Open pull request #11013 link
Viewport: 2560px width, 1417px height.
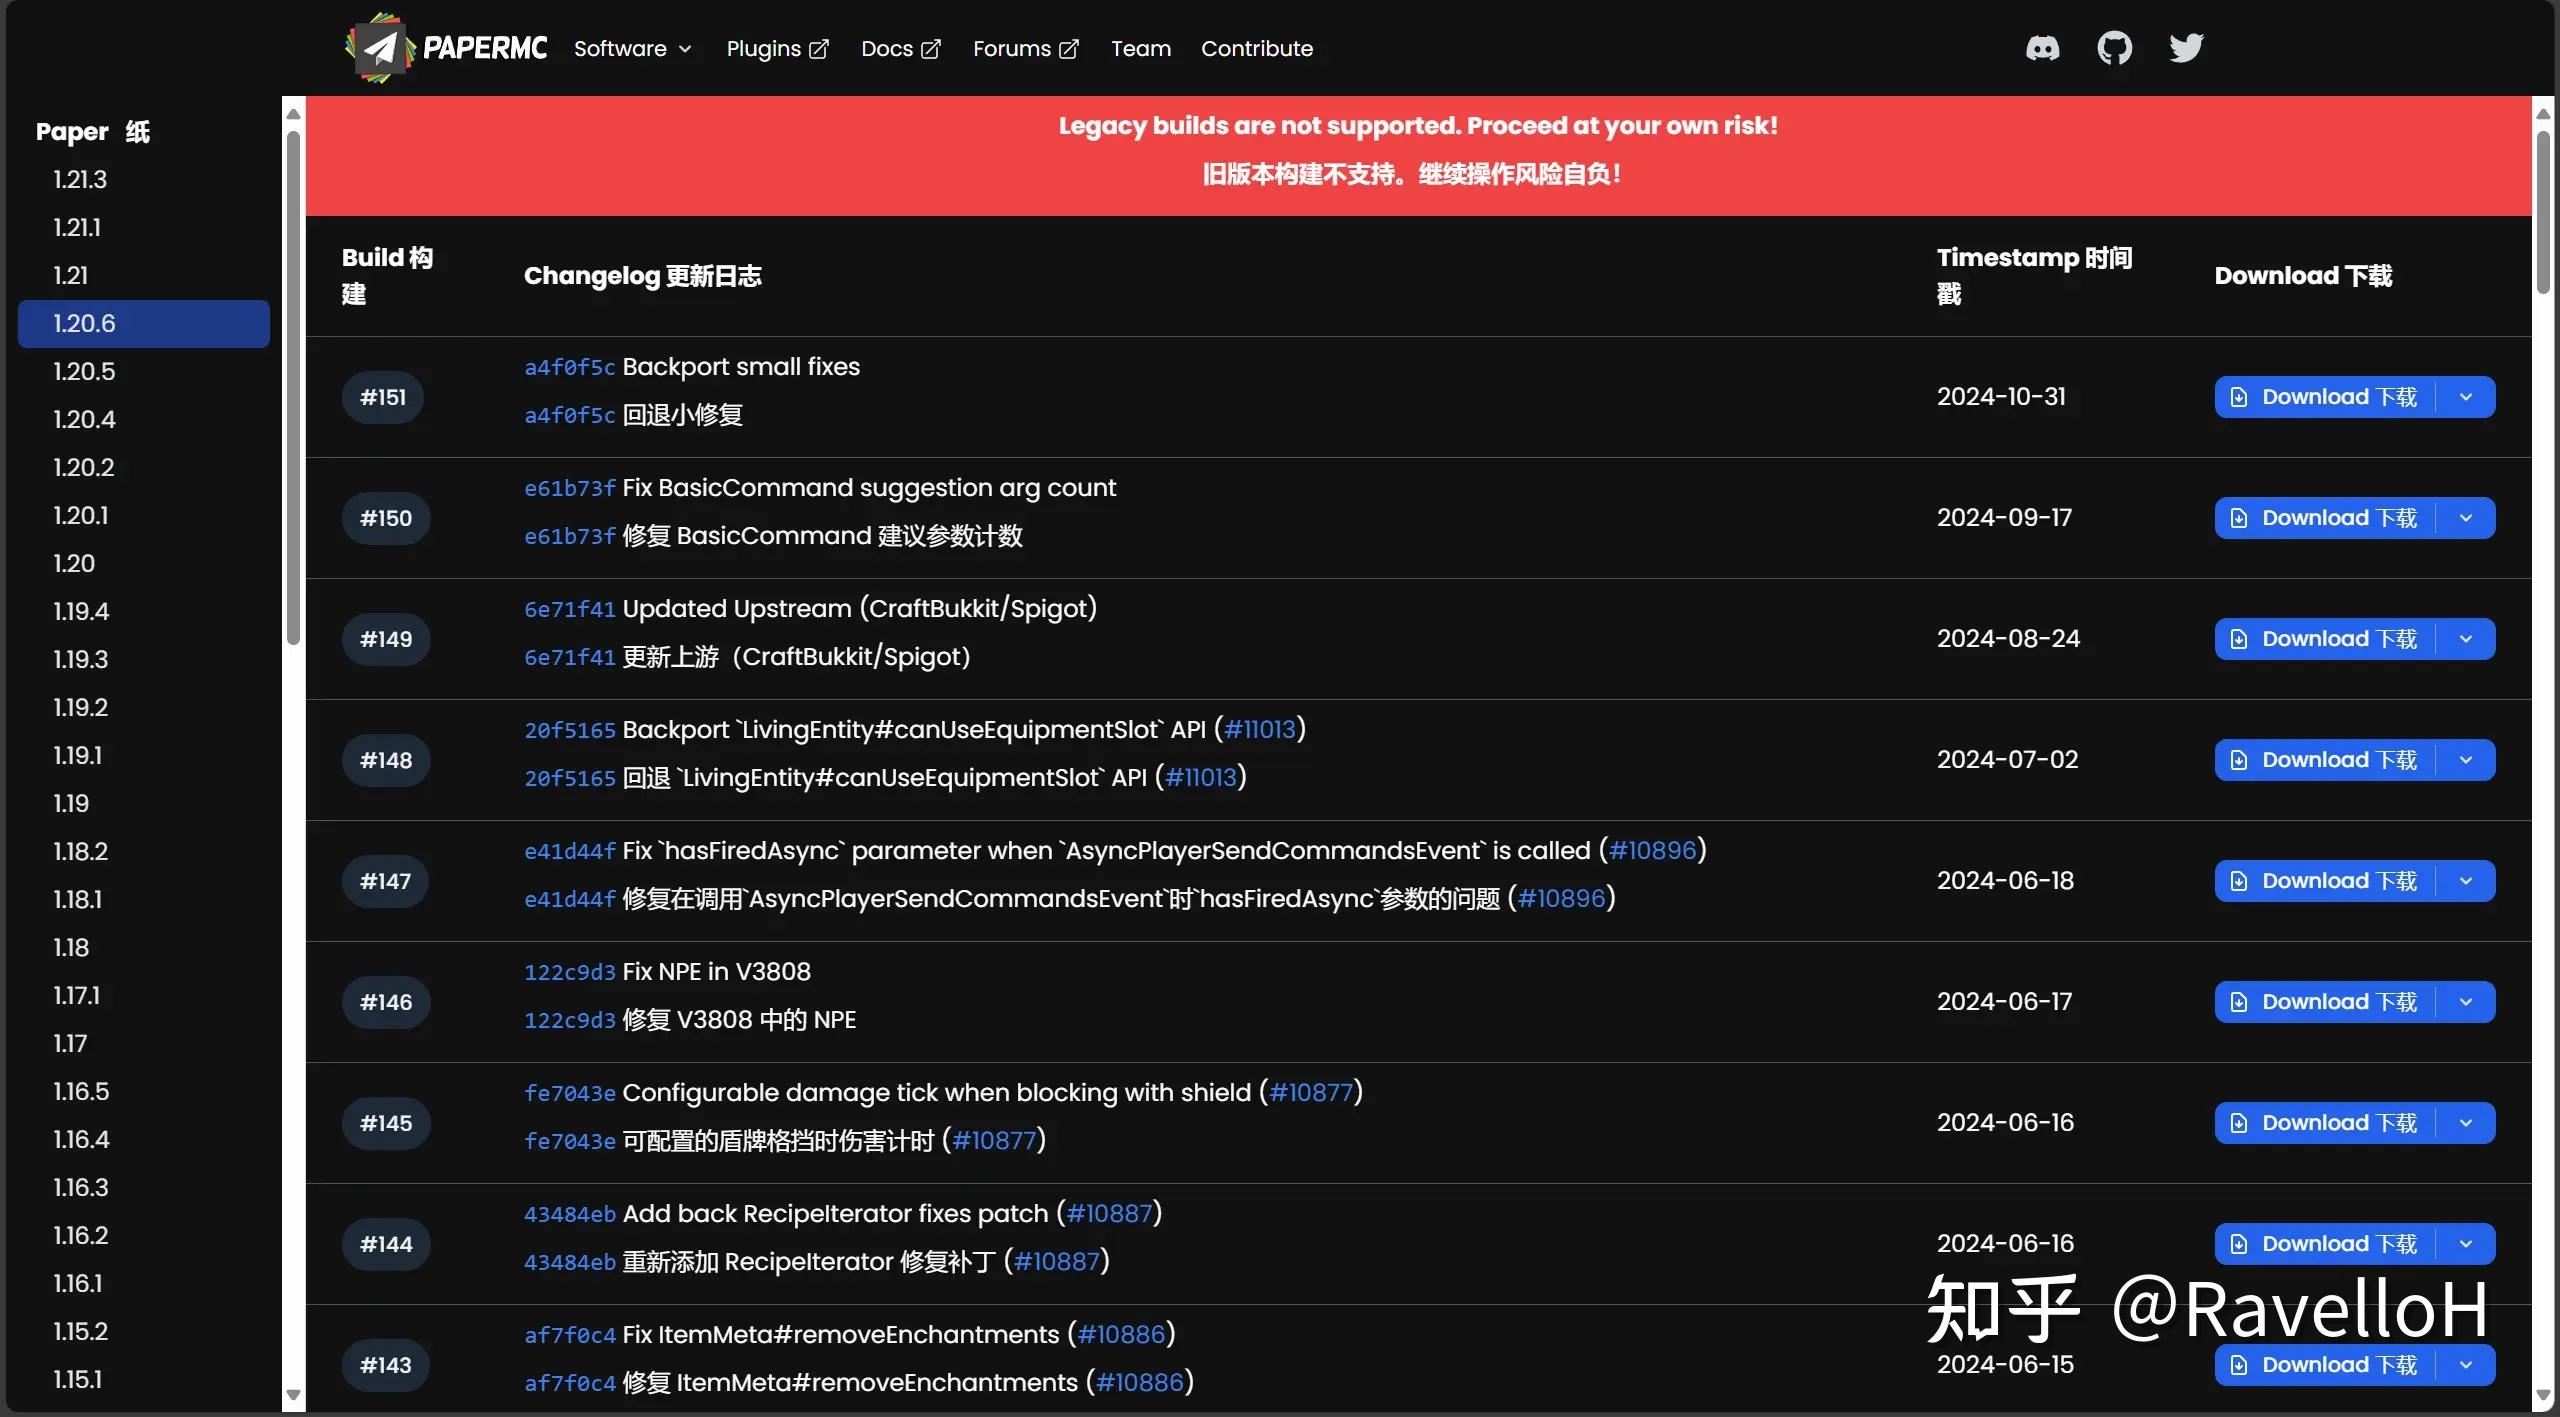coord(1259,730)
